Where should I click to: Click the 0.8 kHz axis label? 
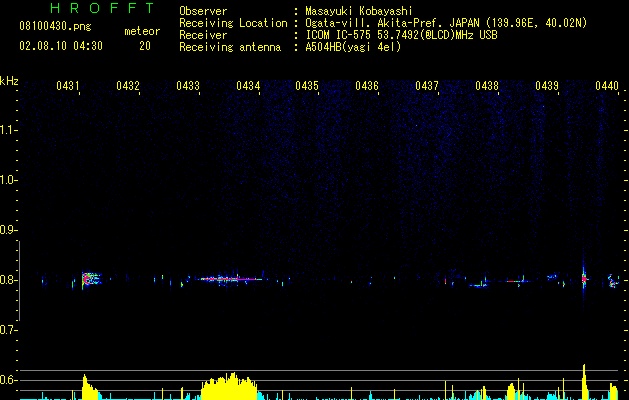(x=7, y=280)
